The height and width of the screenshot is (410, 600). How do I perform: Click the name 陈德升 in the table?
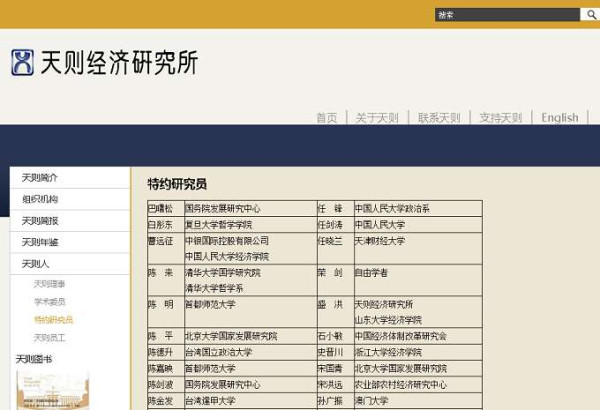[x=160, y=352]
